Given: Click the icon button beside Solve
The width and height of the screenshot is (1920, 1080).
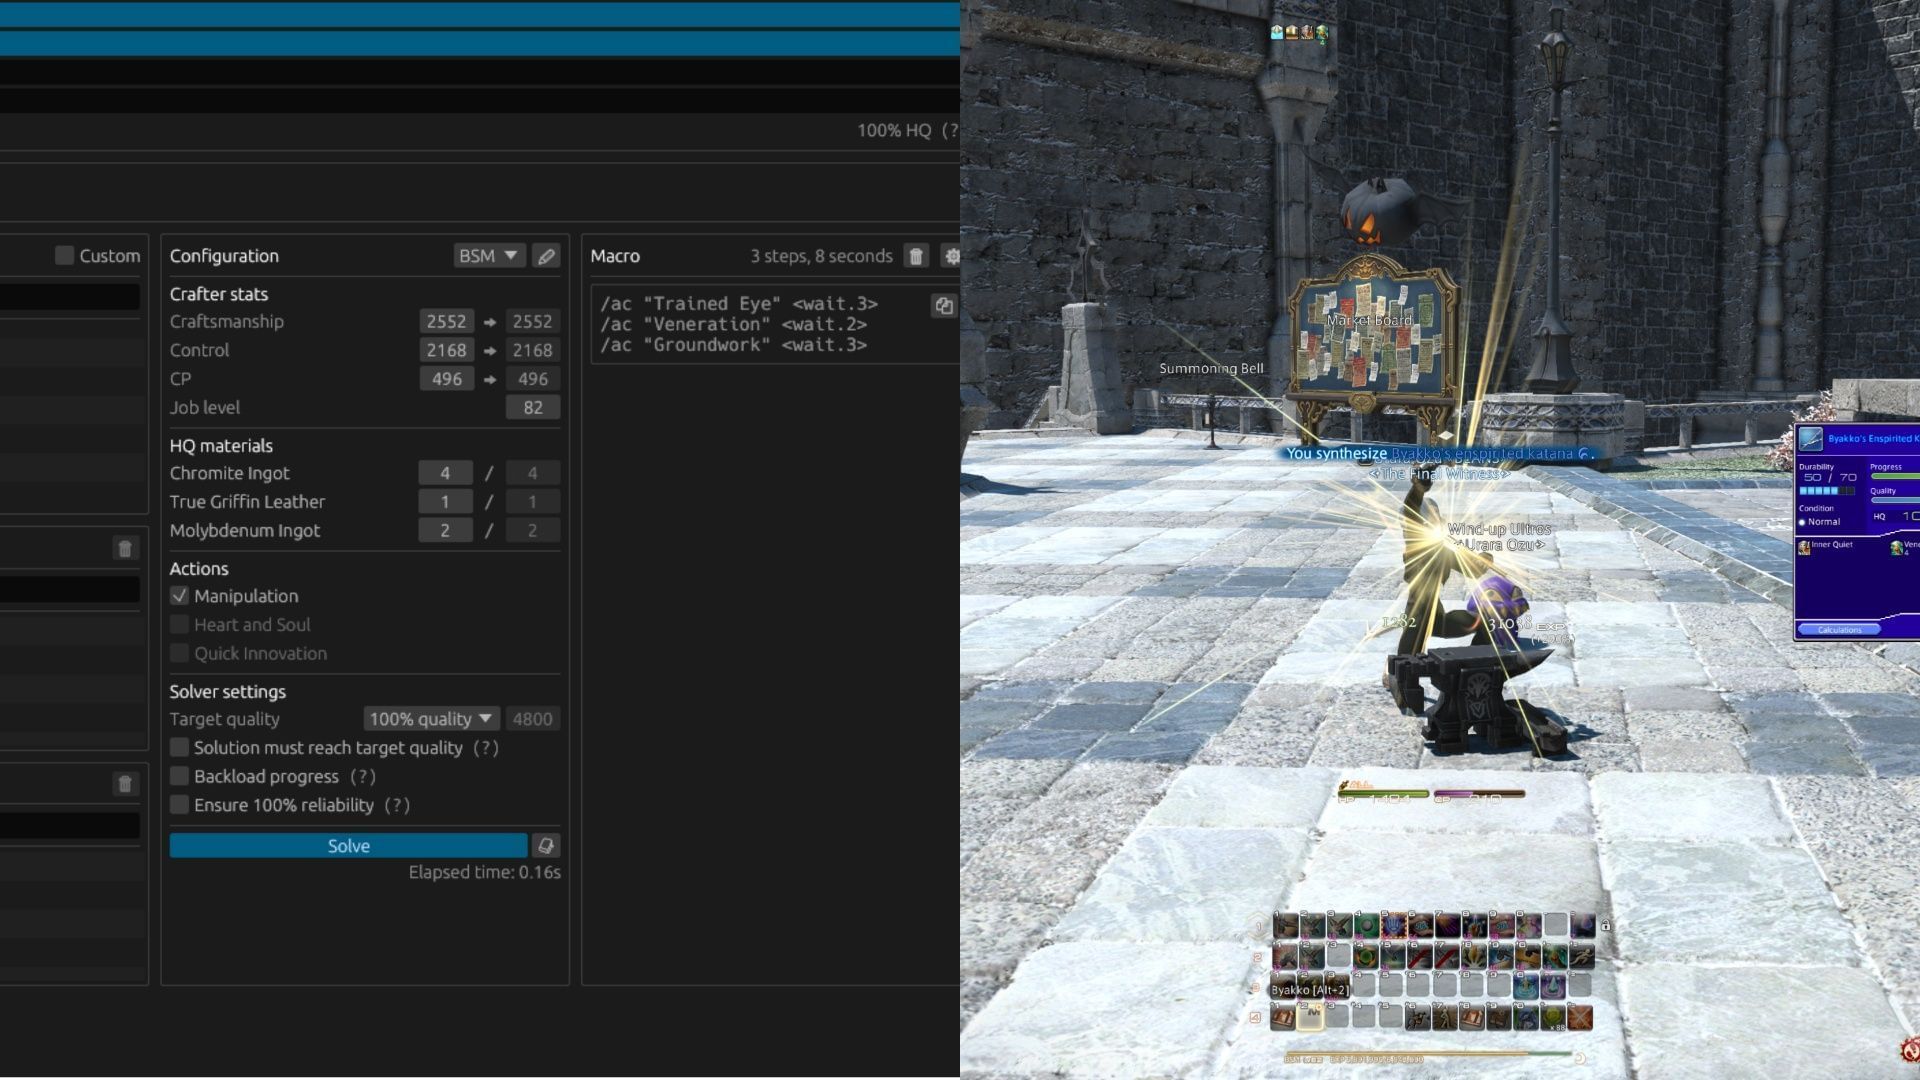Looking at the screenshot, I should [x=545, y=846].
